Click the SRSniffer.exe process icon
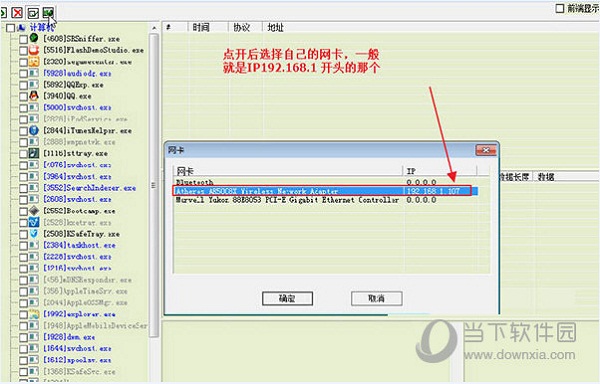Screen dimensions: 600x384 click(34, 38)
